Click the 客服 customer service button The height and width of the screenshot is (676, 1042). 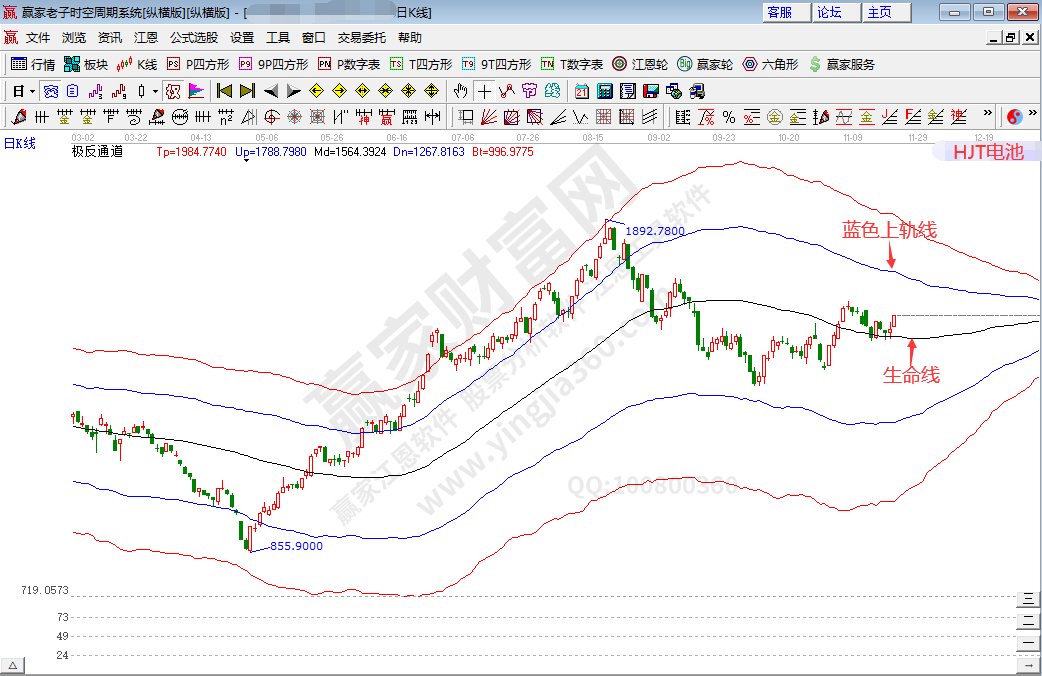tap(779, 12)
